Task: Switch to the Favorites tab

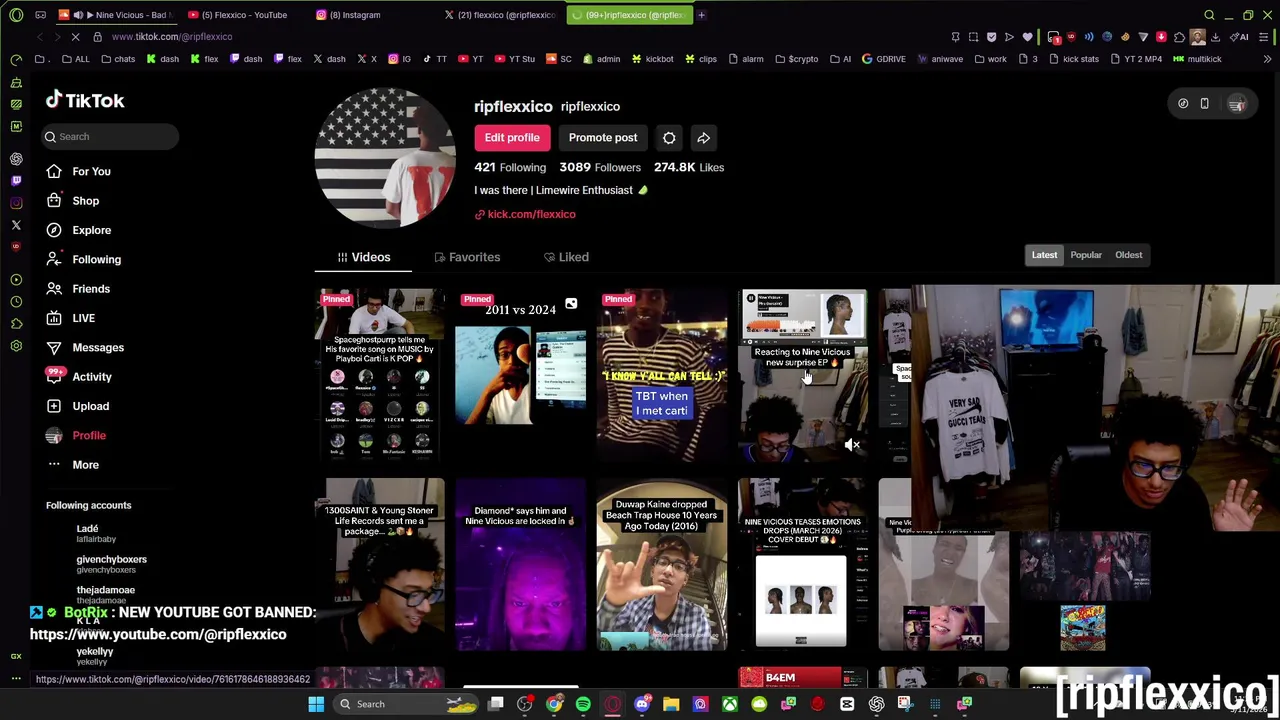Action: pyautogui.click(x=467, y=257)
